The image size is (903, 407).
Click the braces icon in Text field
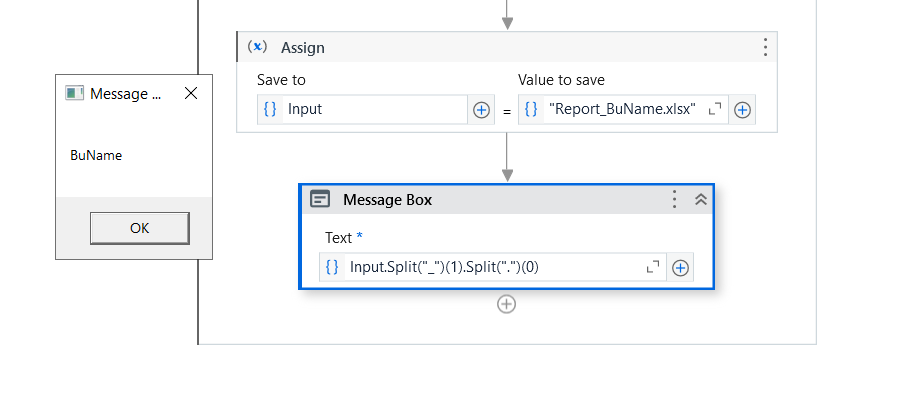[332, 267]
